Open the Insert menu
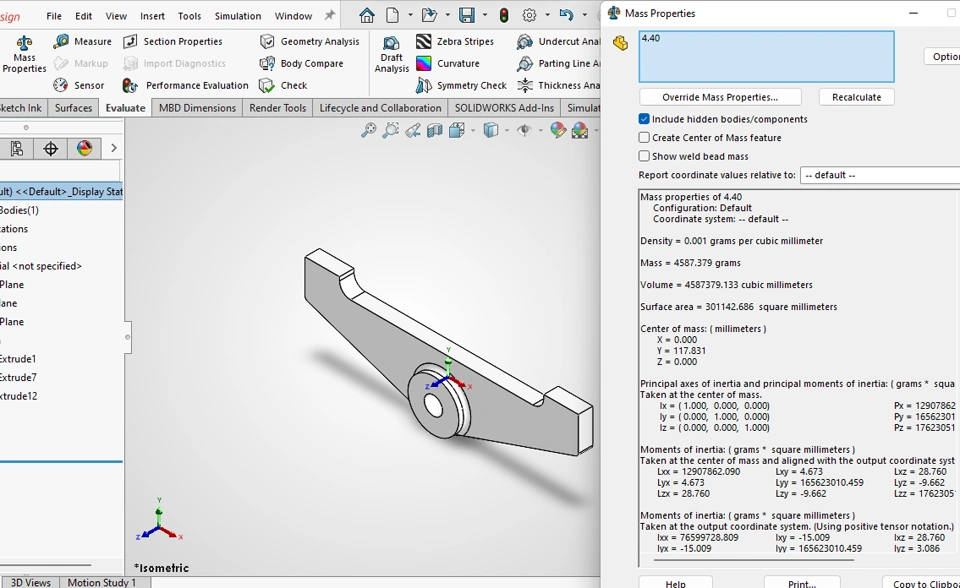The width and height of the screenshot is (960, 588). tap(152, 16)
